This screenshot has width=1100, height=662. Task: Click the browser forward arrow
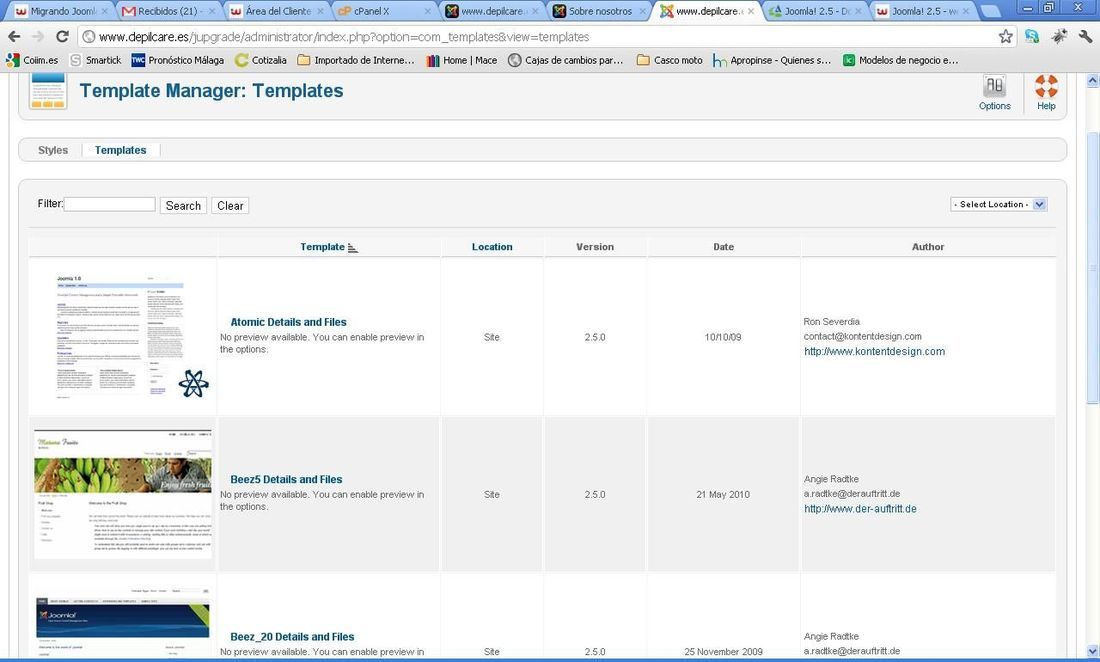[x=38, y=36]
